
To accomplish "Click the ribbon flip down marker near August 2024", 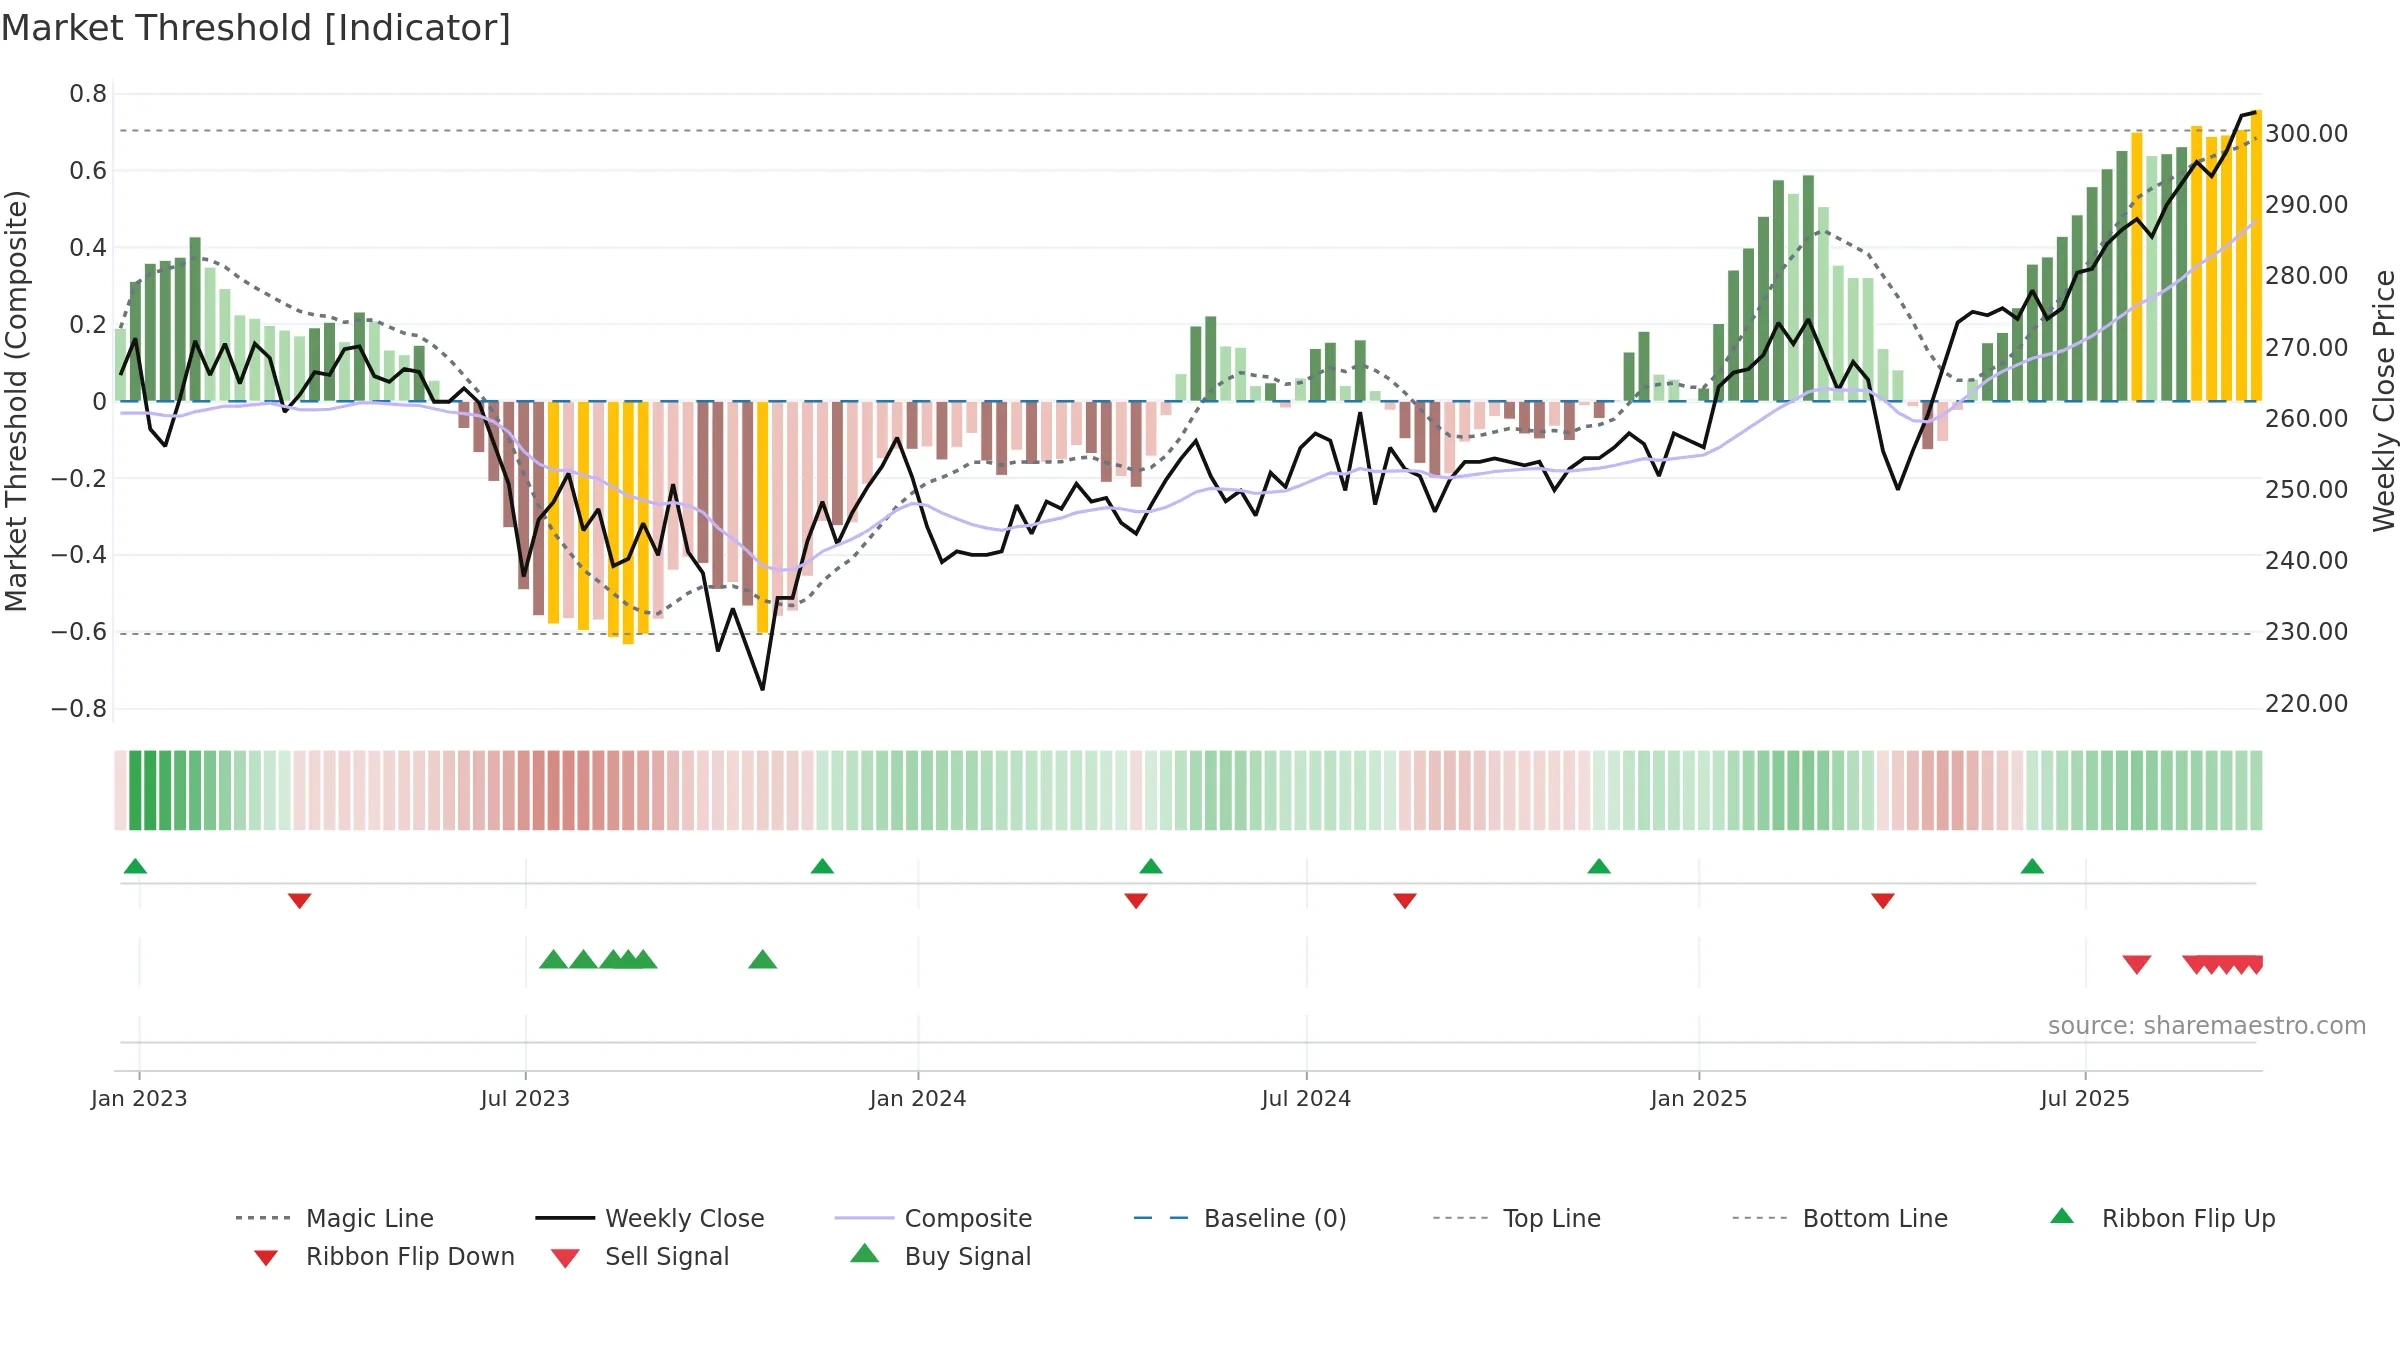I will 1405,901.
